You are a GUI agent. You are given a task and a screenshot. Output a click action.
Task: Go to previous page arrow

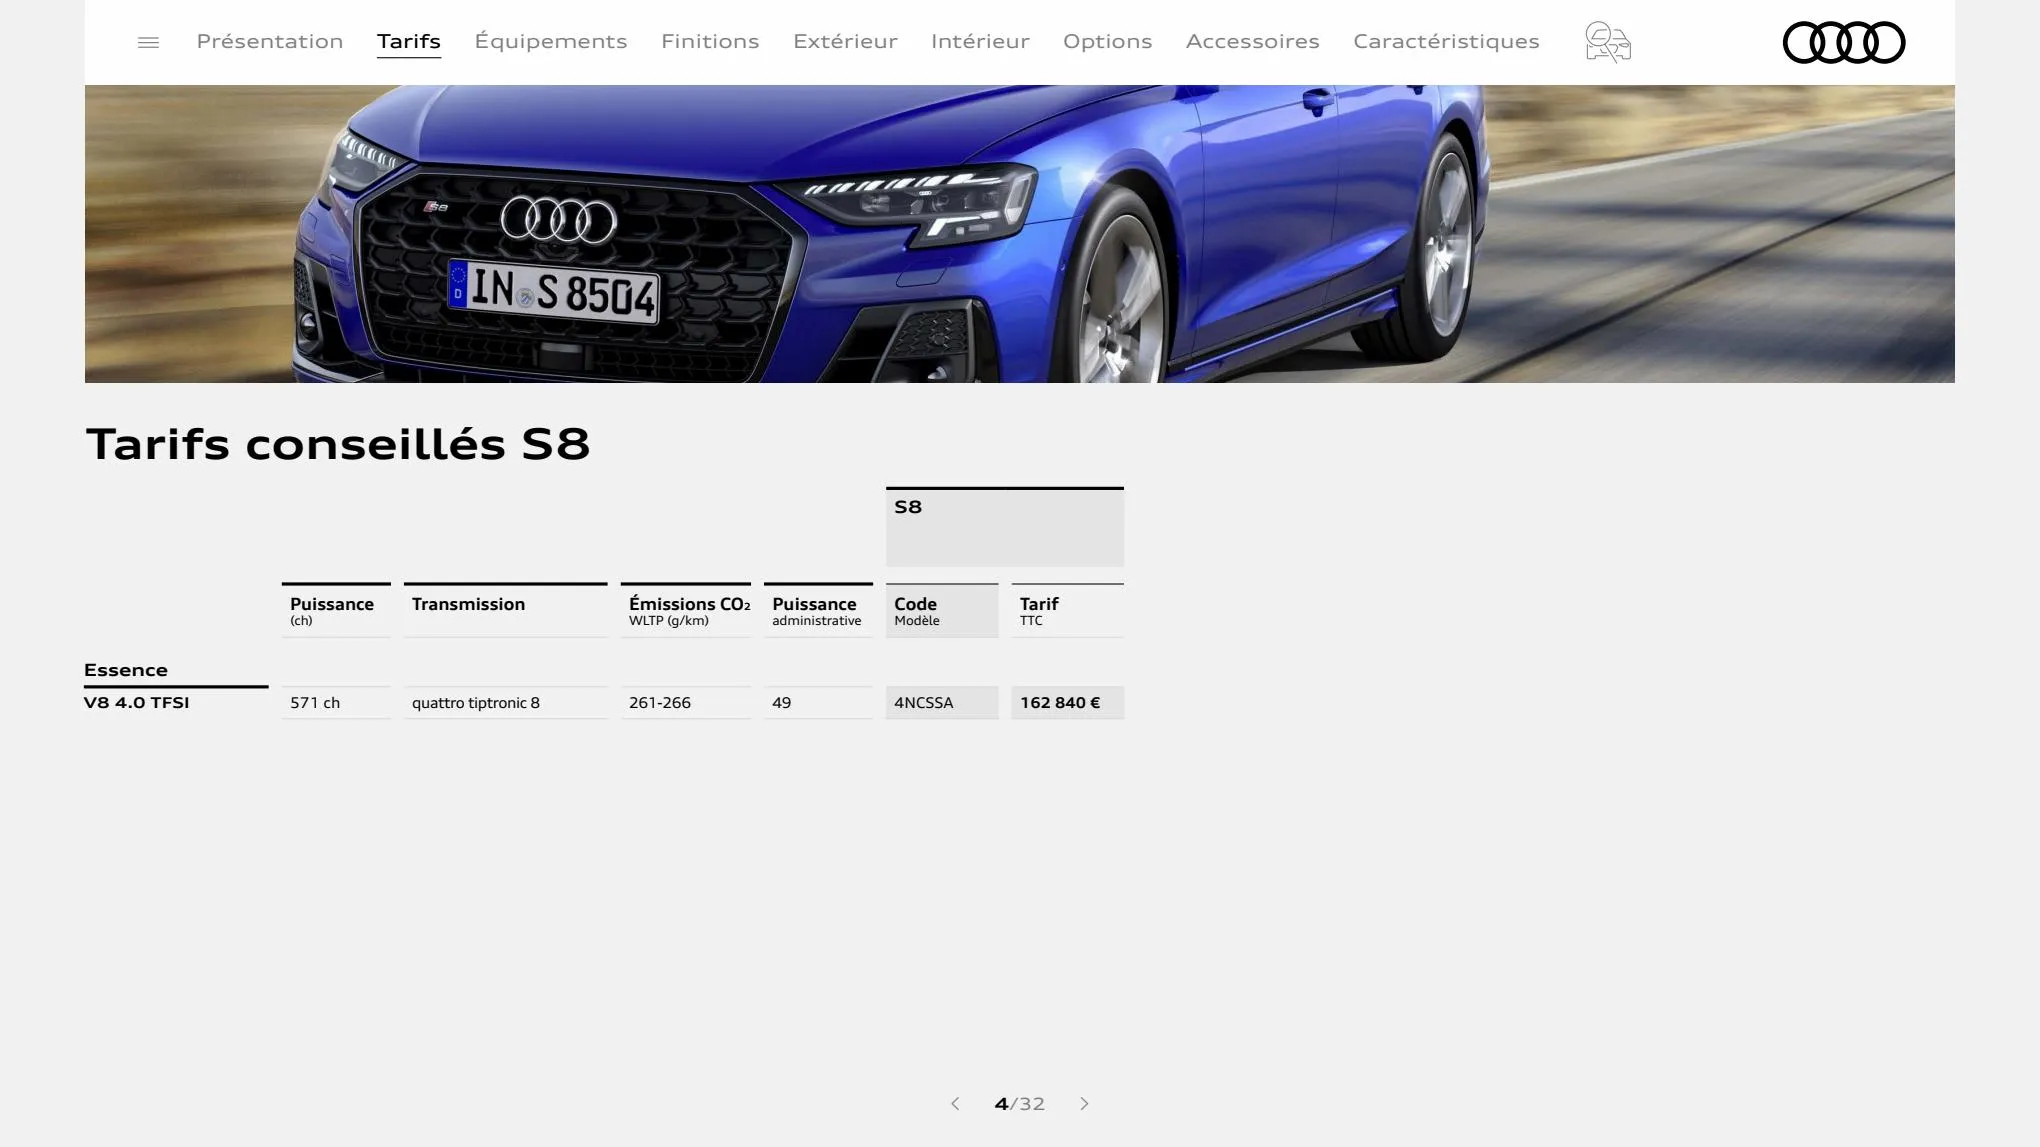(x=955, y=1103)
